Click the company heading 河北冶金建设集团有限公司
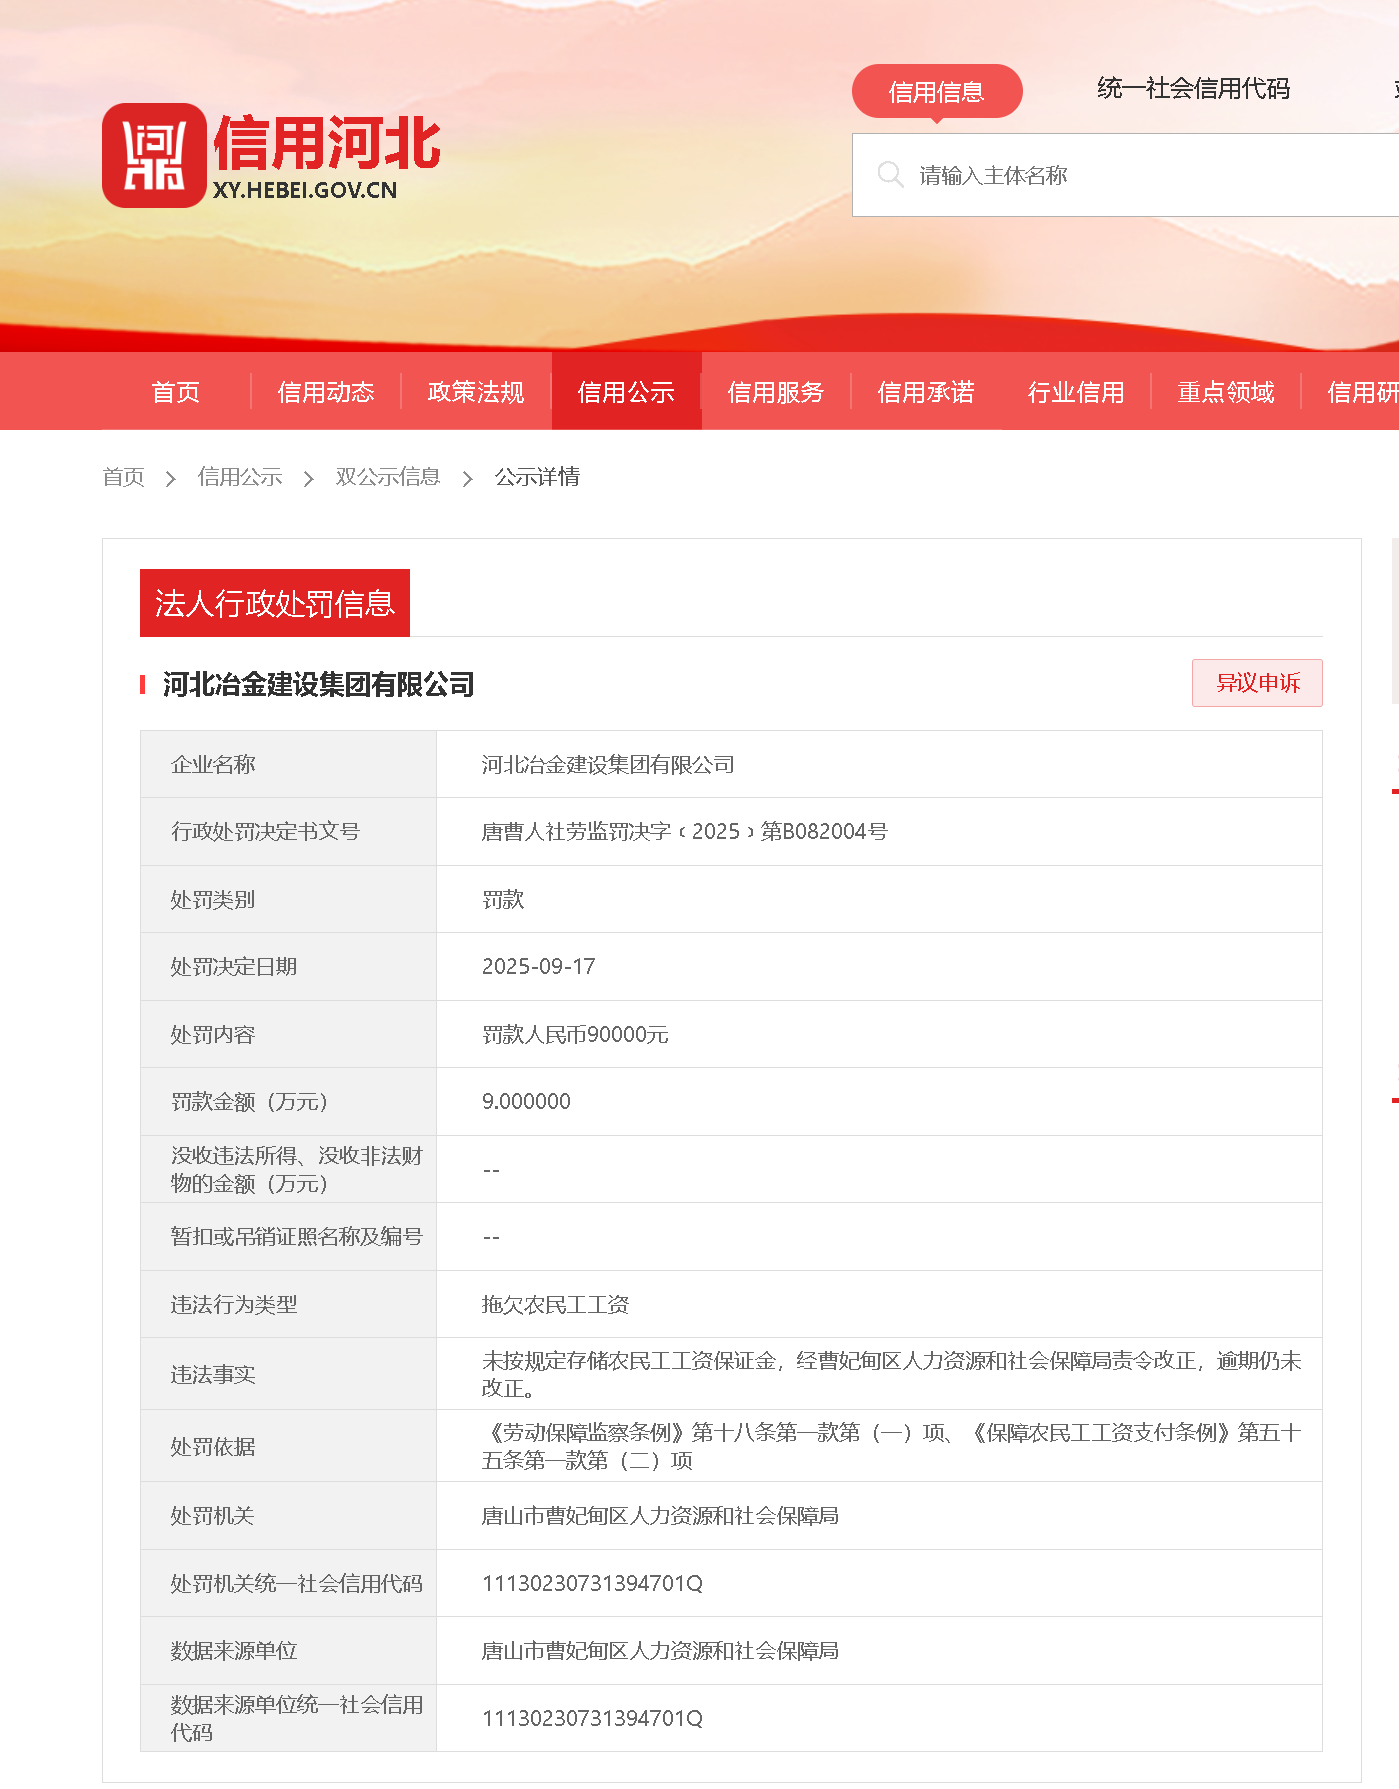Viewport: 1399px width, 1789px height. click(x=318, y=685)
